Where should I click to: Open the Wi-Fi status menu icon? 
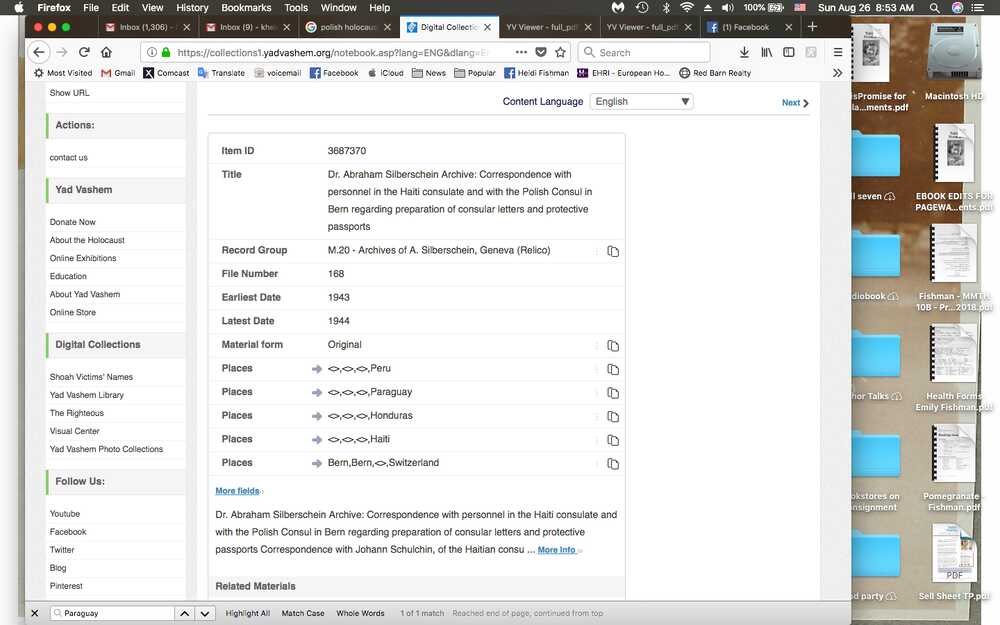(x=686, y=8)
